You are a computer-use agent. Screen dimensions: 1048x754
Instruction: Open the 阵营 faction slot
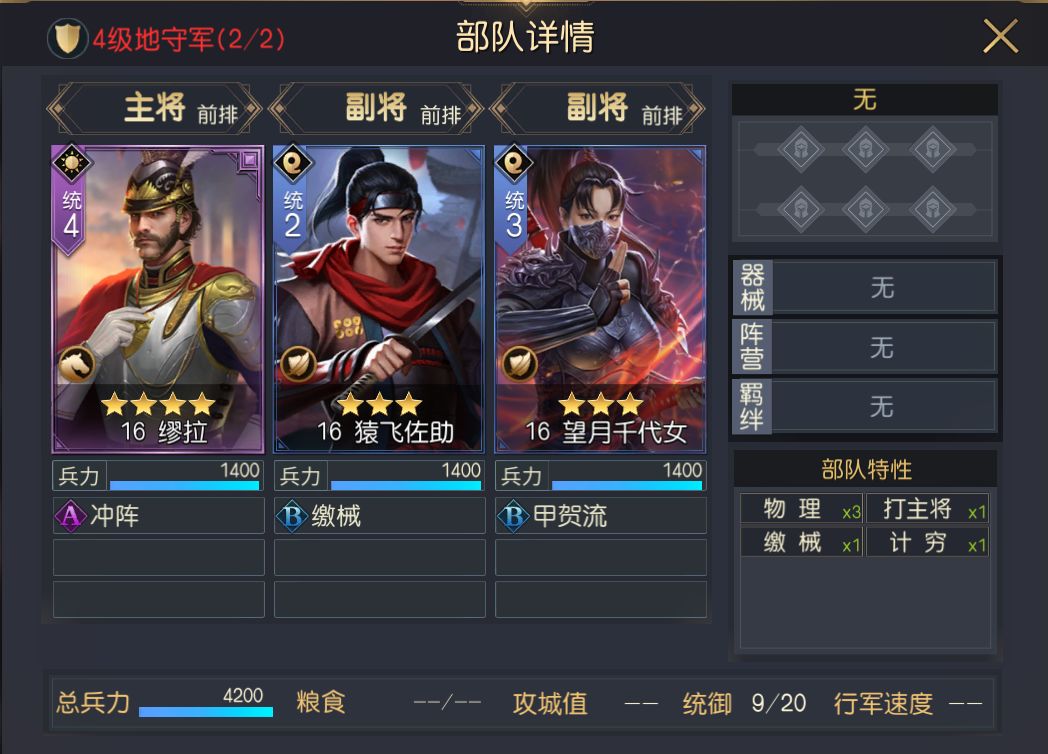pos(865,347)
